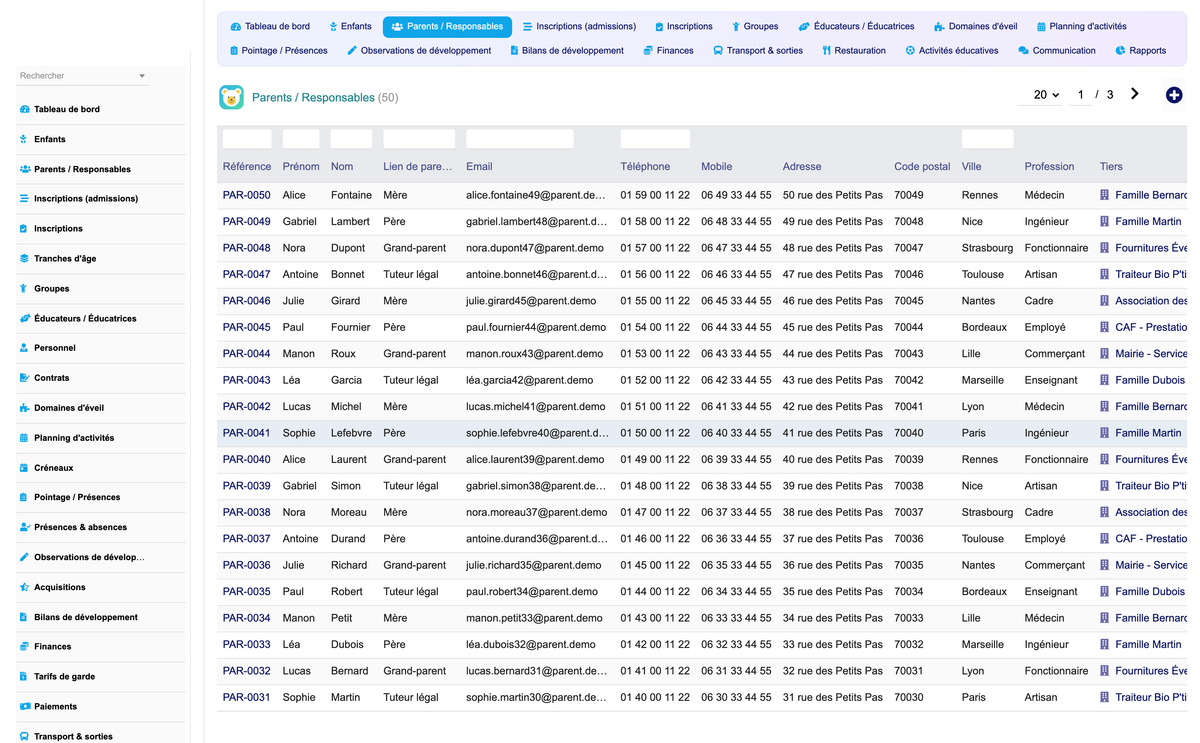Viewport: 1200px width, 743px height.
Task: Open the Rechercher dropdown in sidebar
Action: pos(83,76)
